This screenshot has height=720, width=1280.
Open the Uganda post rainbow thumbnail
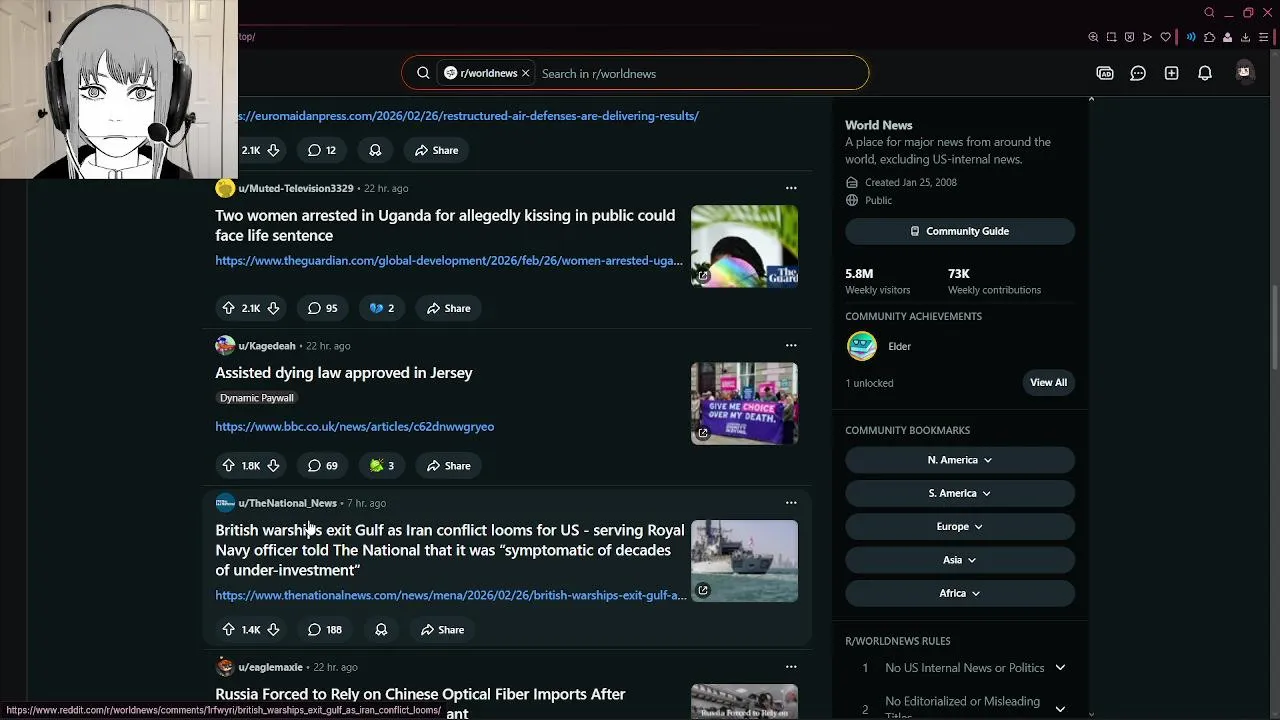pyautogui.click(x=744, y=246)
